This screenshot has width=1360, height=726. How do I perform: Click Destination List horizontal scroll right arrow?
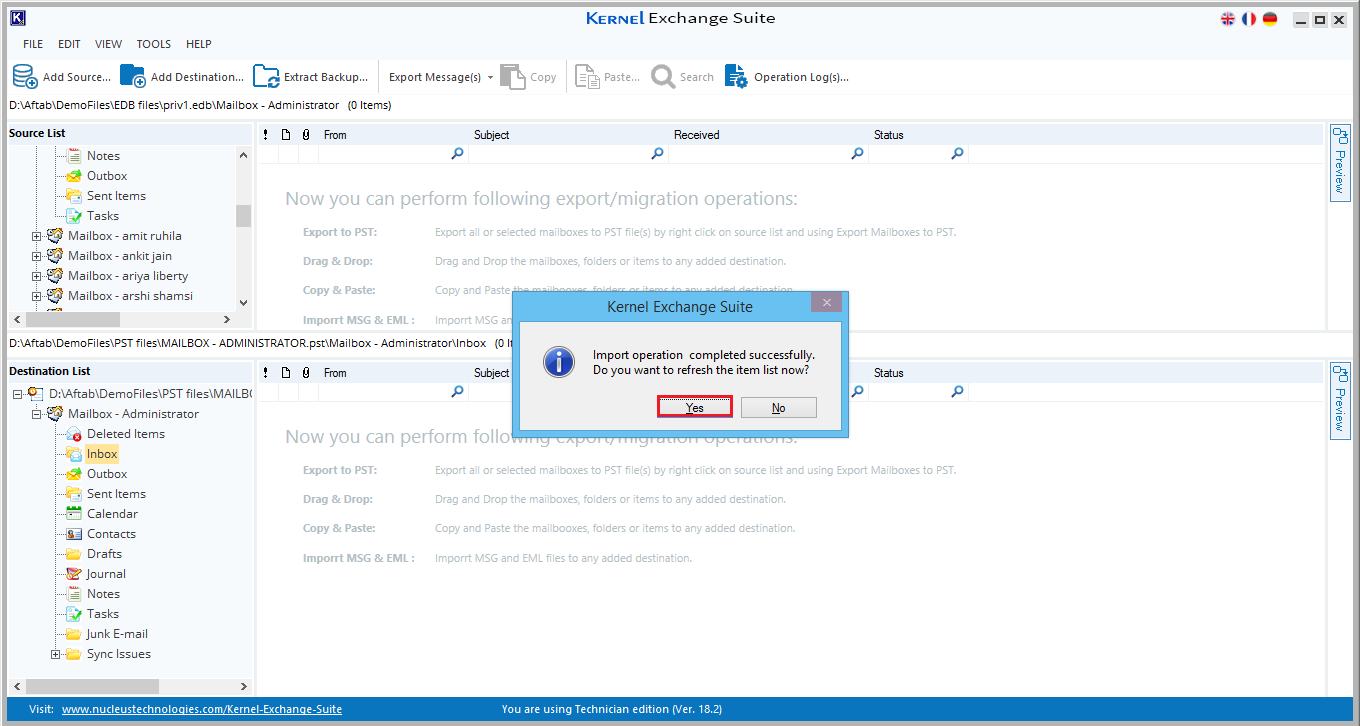[244, 686]
